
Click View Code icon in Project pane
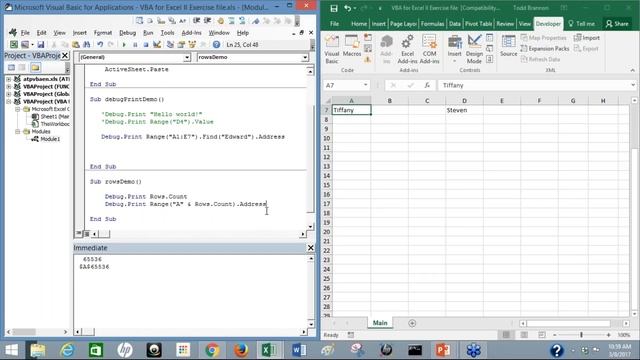(11, 67)
